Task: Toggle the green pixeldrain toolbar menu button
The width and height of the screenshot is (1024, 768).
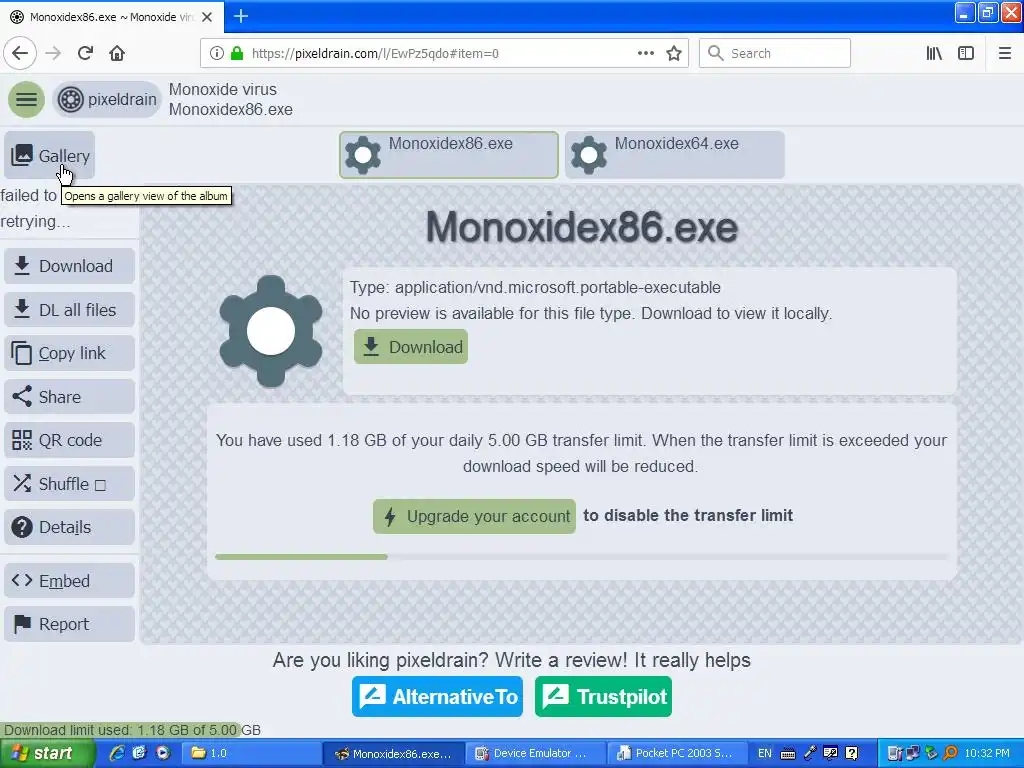Action: point(26,99)
